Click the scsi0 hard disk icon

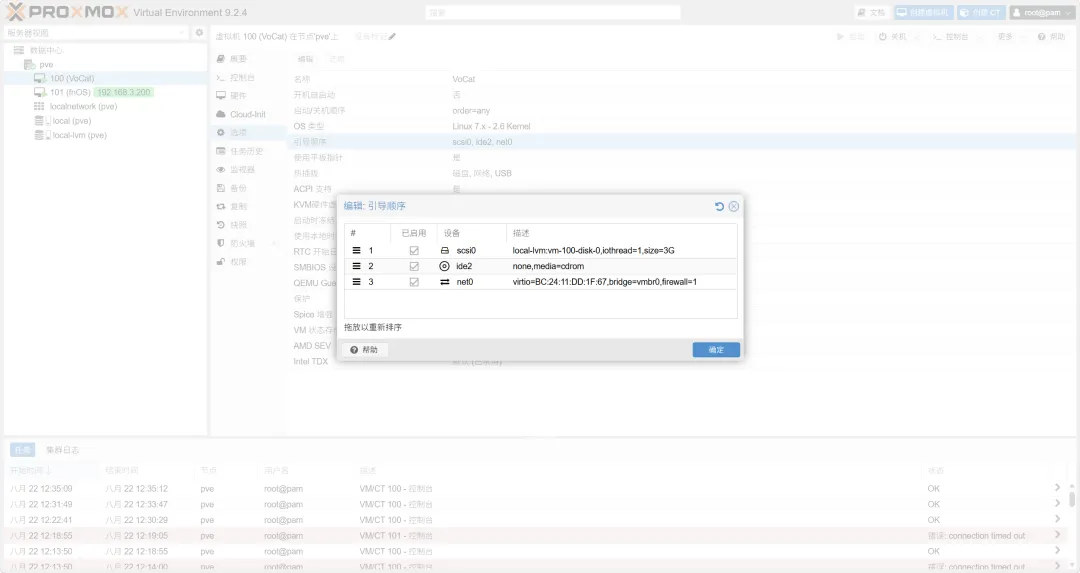click(x=444, y=251)
